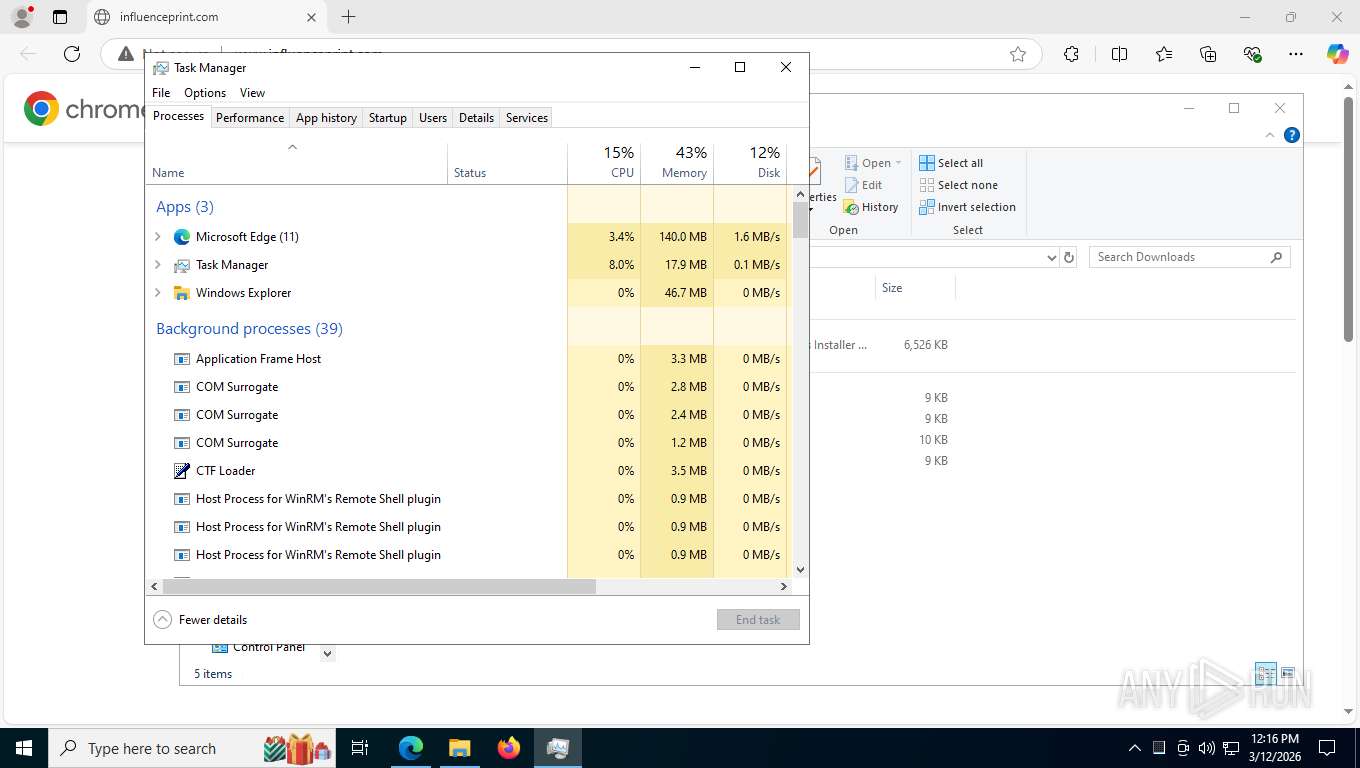This screenshot has width=1360, height=768.
Task: Switch to the Performance tab
Action: click(x=250, y=118)
